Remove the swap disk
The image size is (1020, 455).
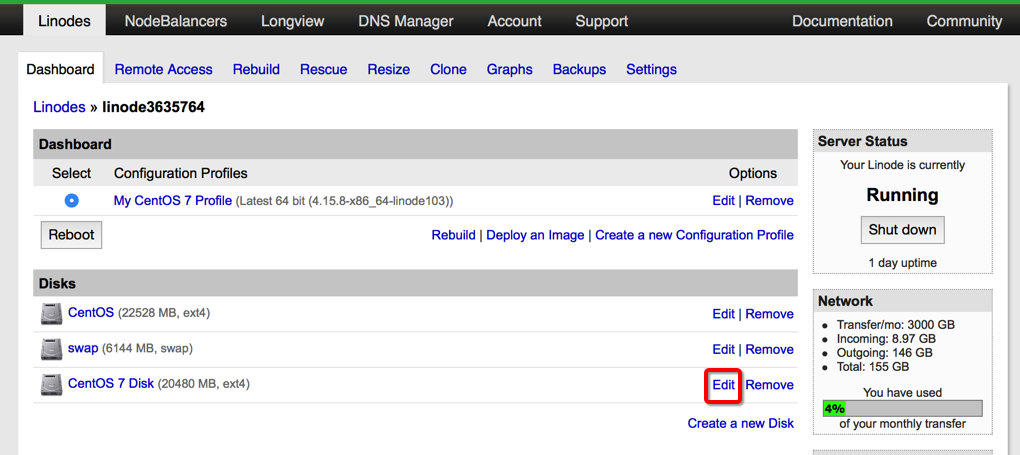pos(769,349)
